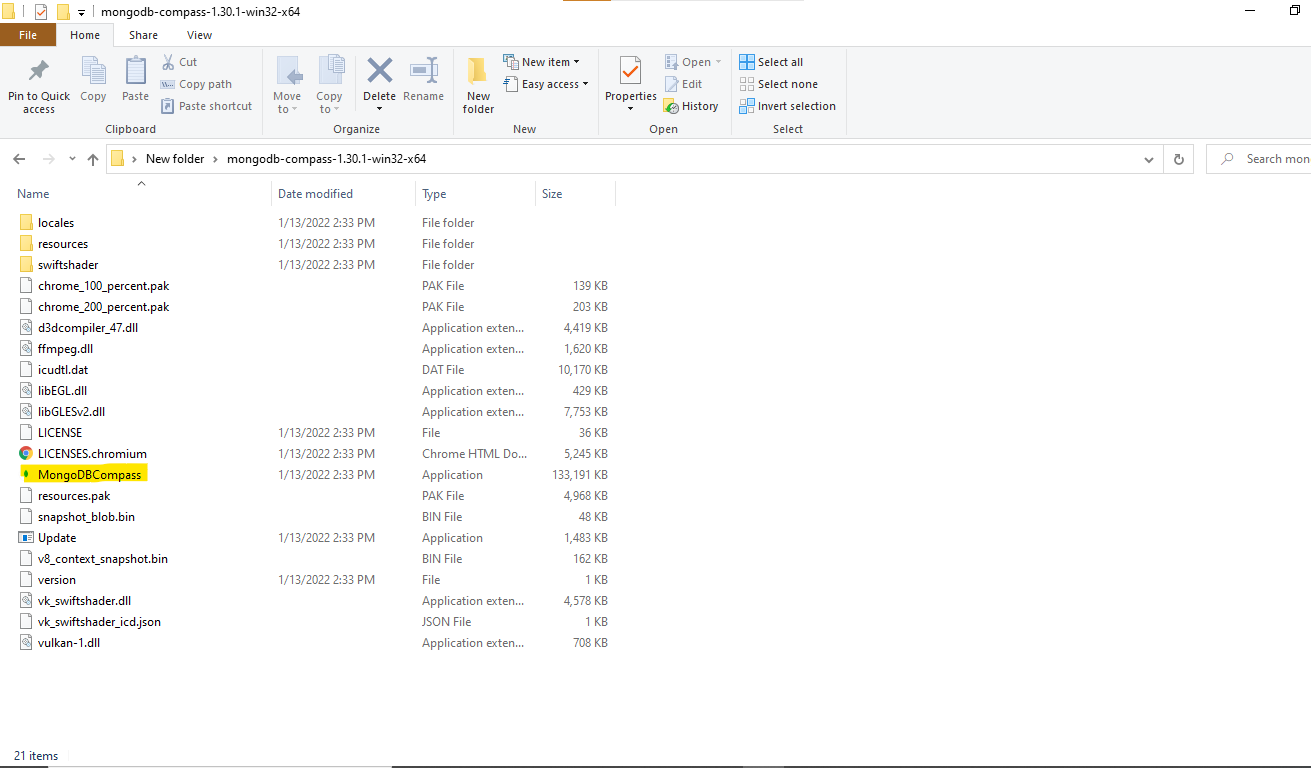The height and width of the screenshot is (768, 1311).
Task: Go back to previous folder
Action: click(19, 159)
